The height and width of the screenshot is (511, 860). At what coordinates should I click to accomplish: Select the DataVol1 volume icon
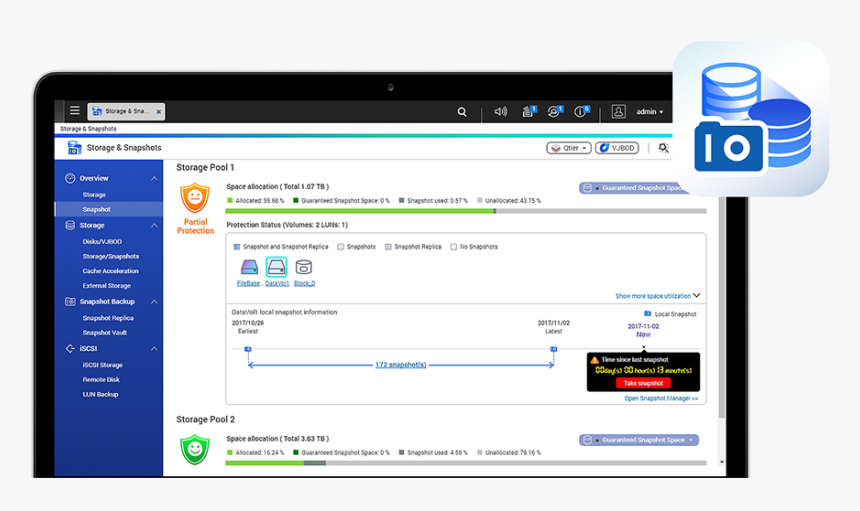coord(276,267)
